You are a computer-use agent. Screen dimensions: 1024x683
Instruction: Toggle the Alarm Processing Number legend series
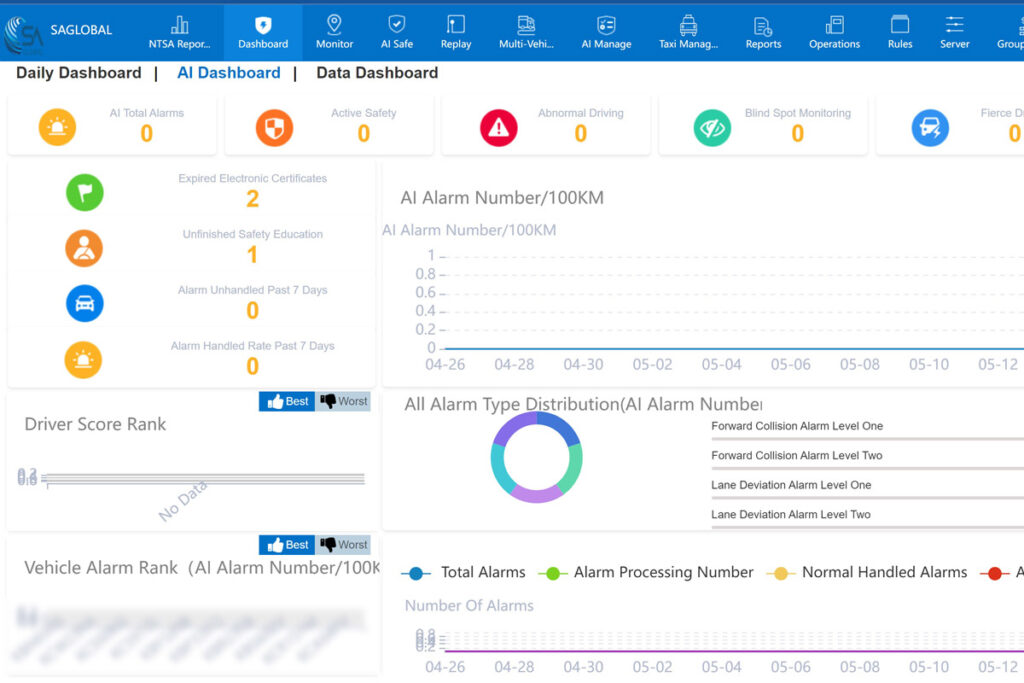(646, 573)
